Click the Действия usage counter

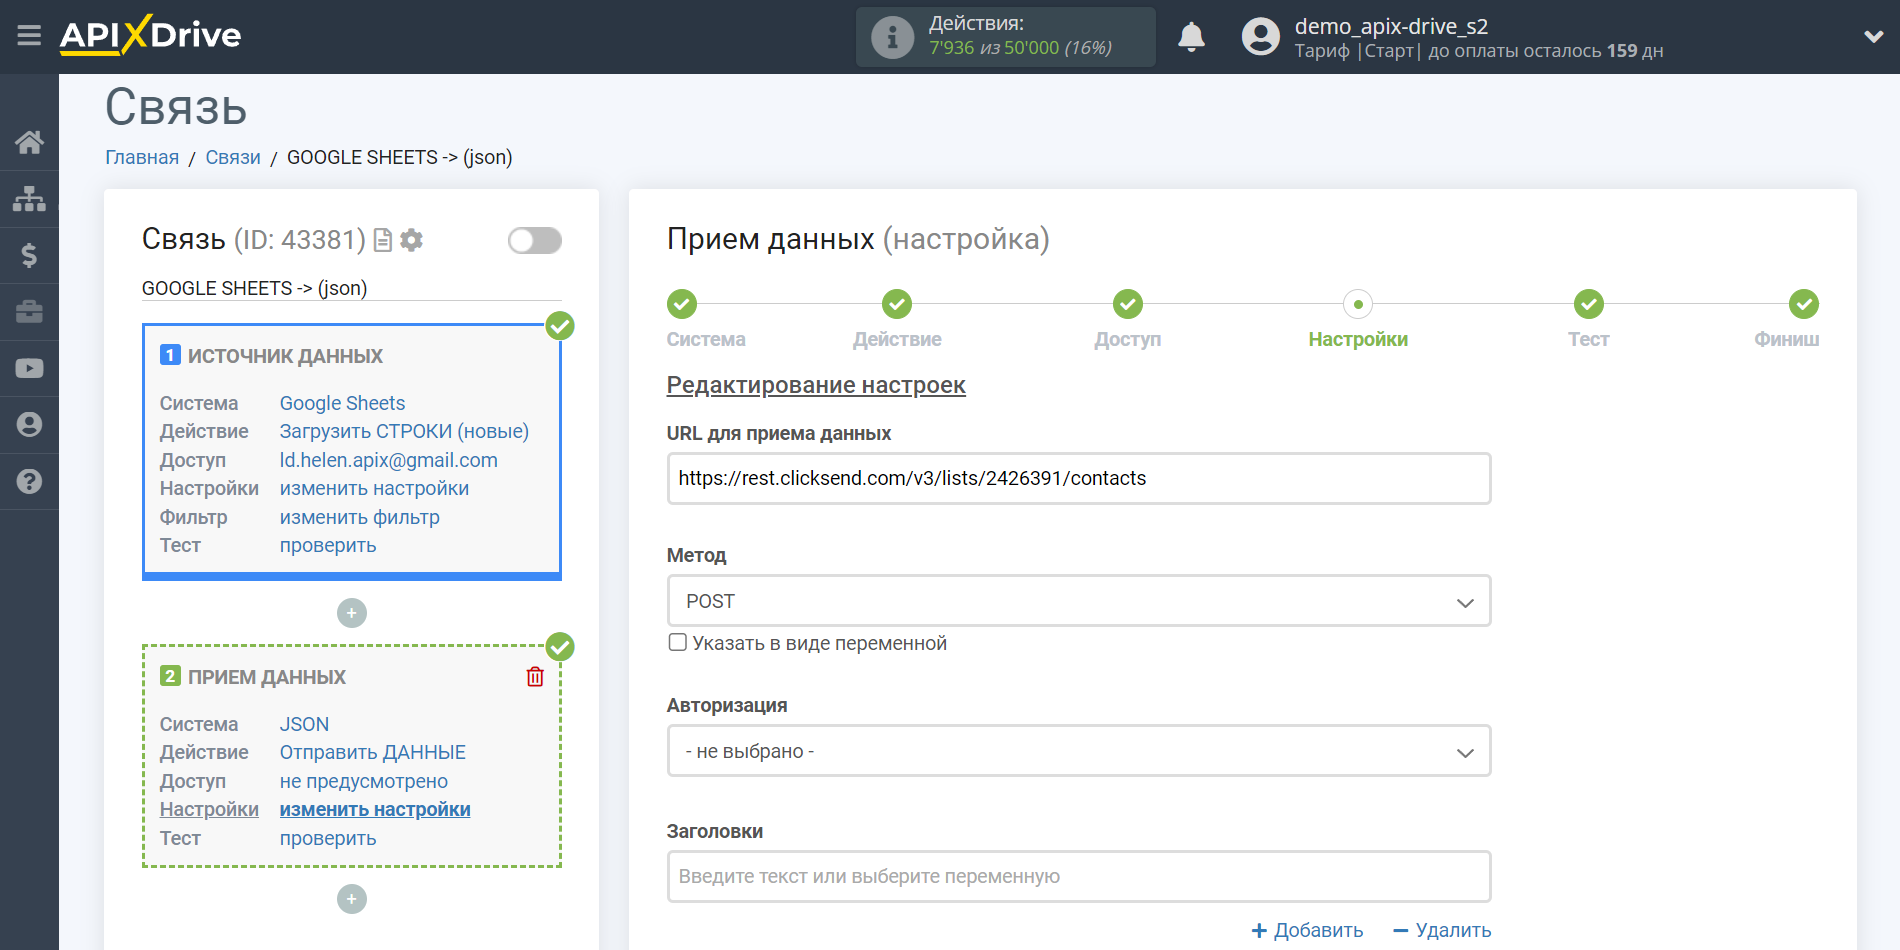tap(1005, 37)
